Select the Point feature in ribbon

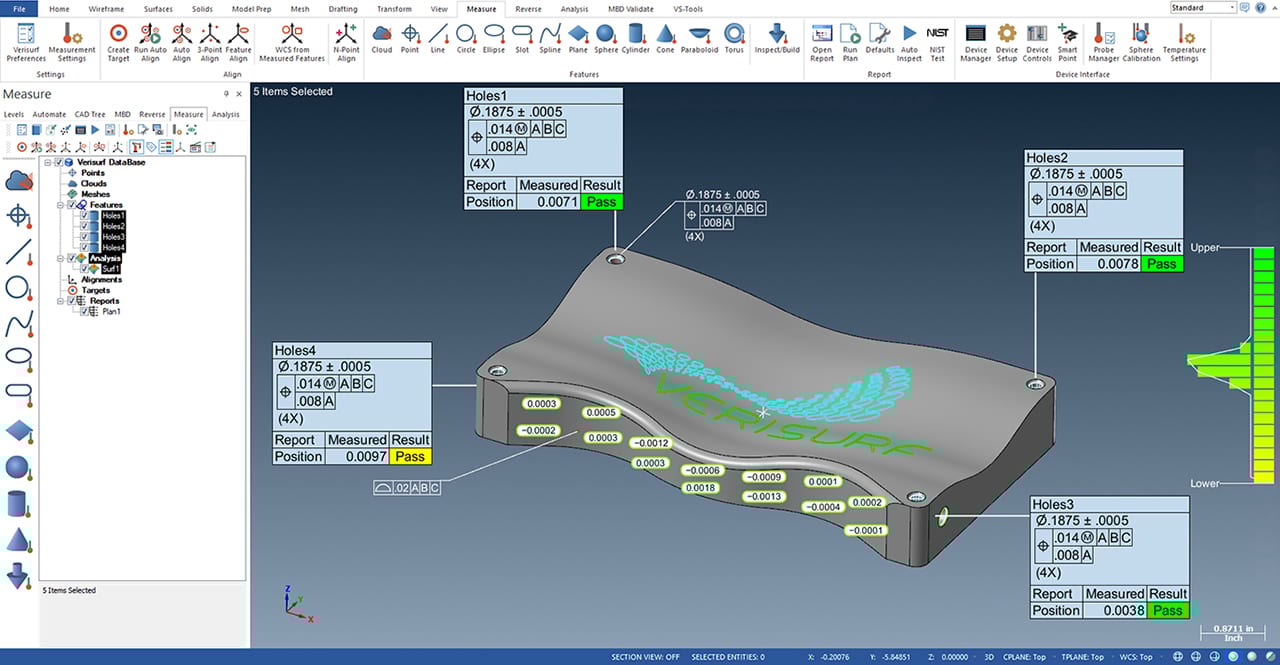[410, 40]
